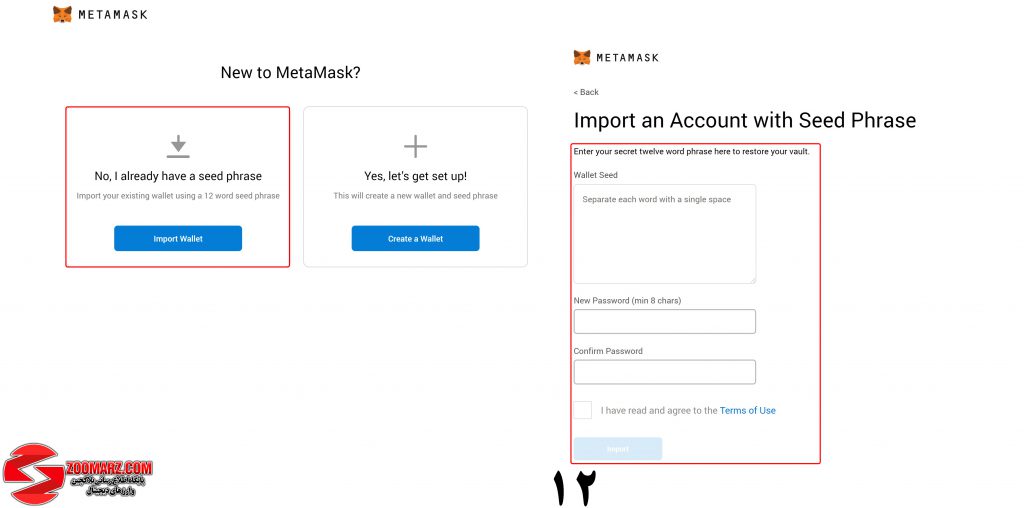The height and width of the screenshot is (508, 1024).
Task: Click the New Password input field
Action: pyautogui.click(x=665, y=321)
